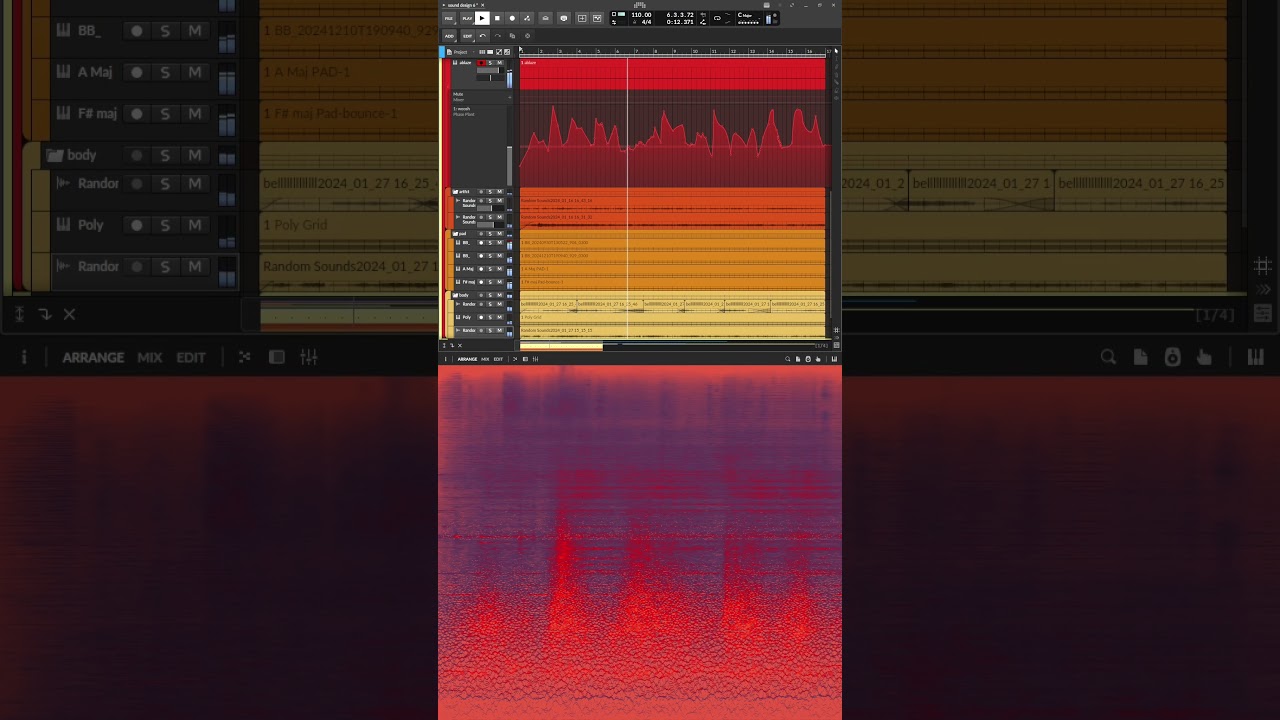The image size is (1280, 720).
Task: Mute the A Maj track
Action: coord(500,269)
